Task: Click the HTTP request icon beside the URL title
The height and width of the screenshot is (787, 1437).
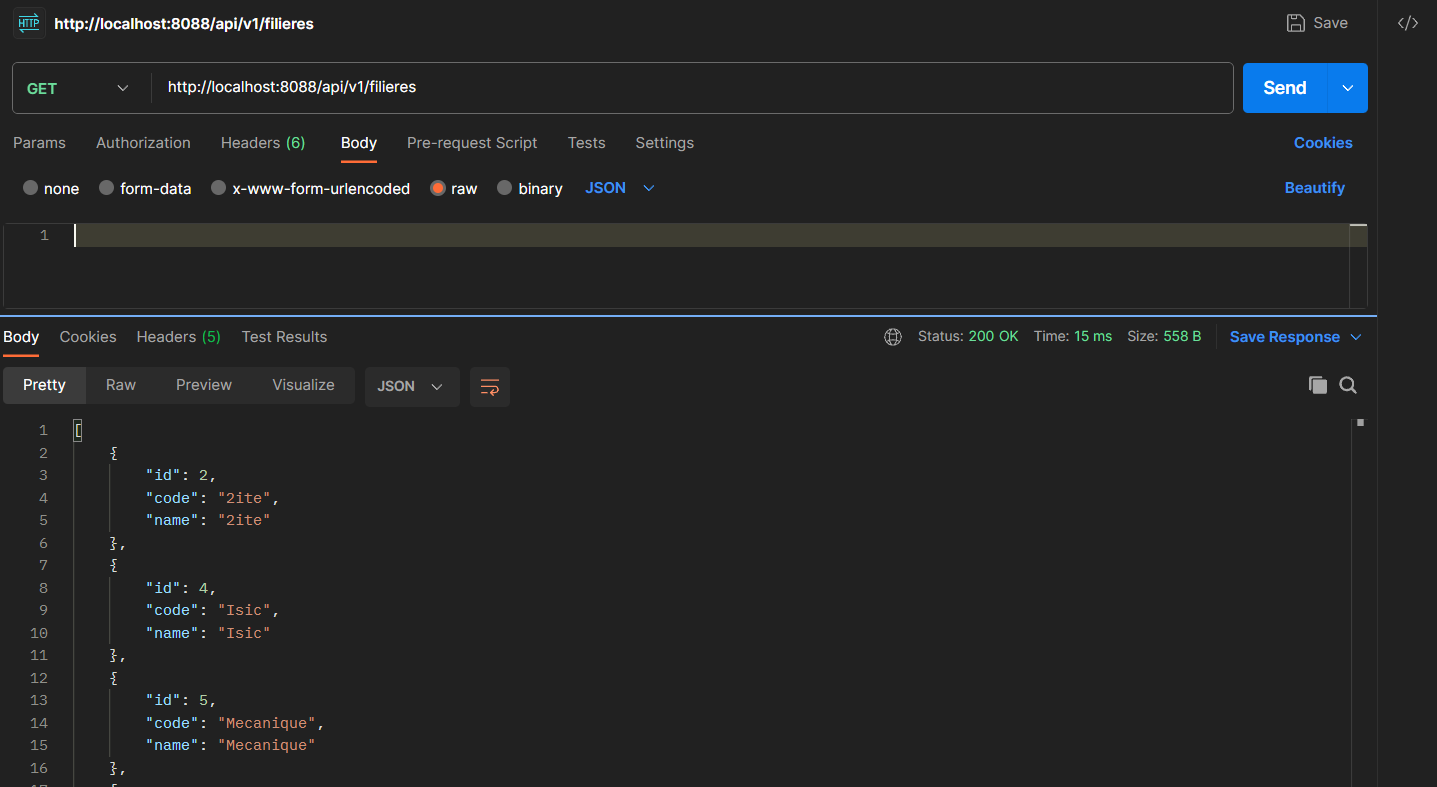Action: click(x=28, y=22)
